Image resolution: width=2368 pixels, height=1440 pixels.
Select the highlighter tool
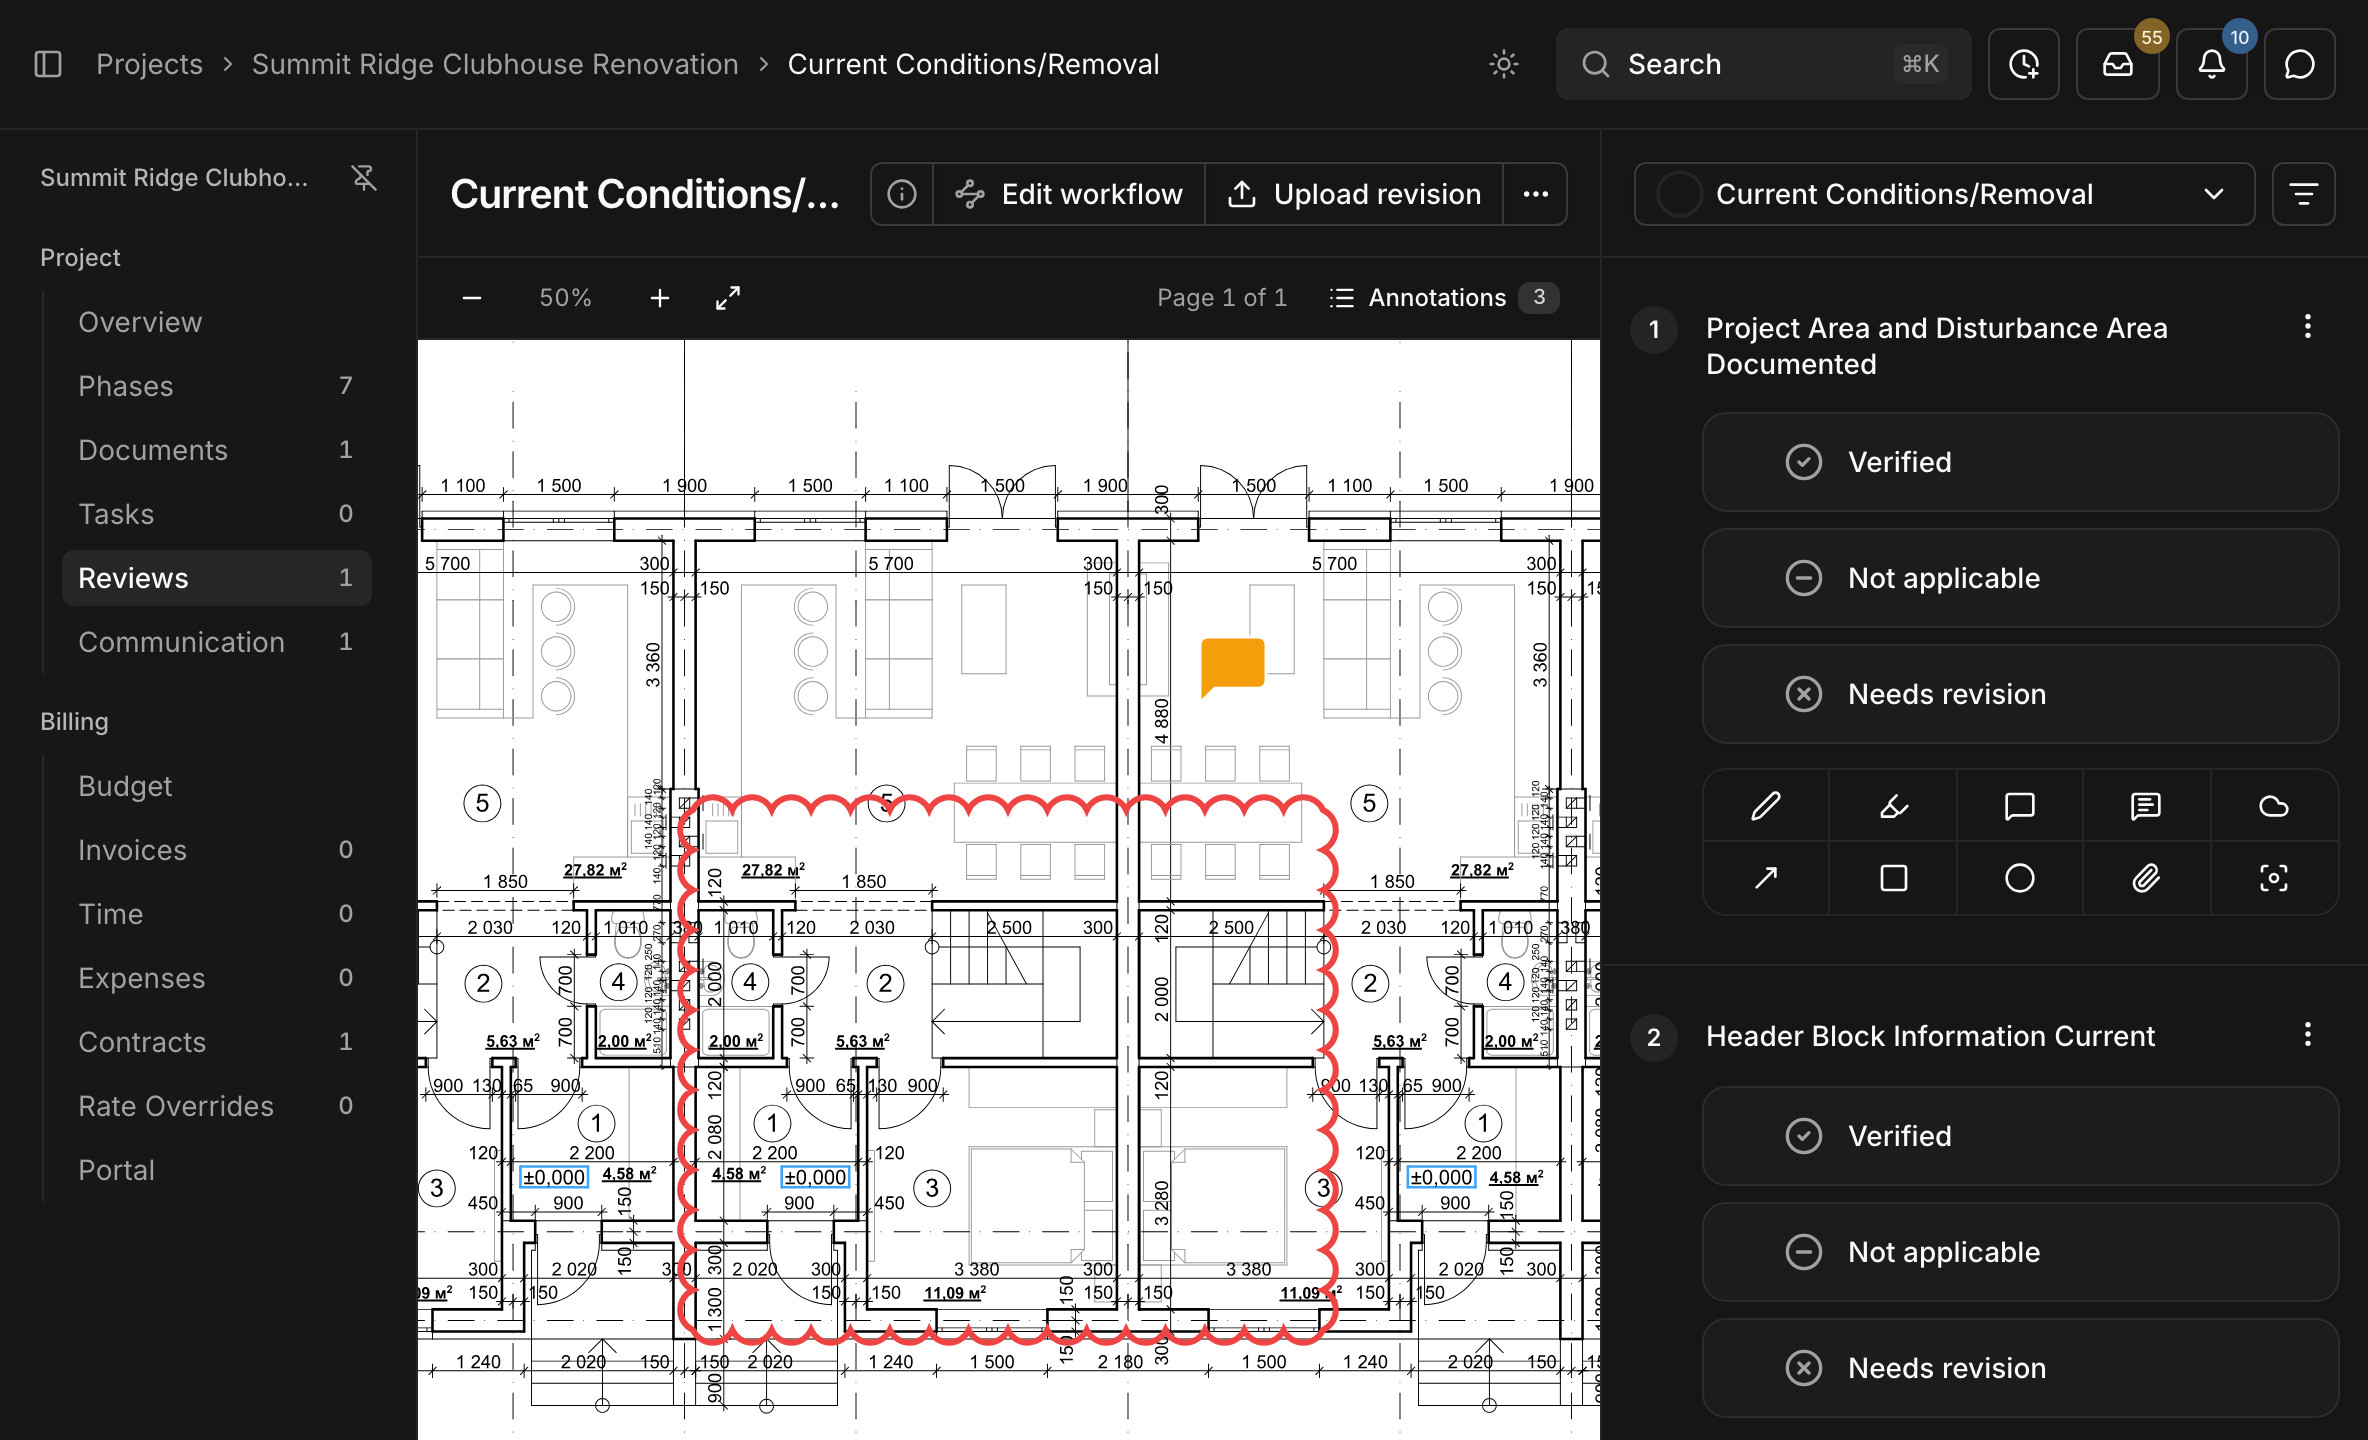click(1893, 806)
